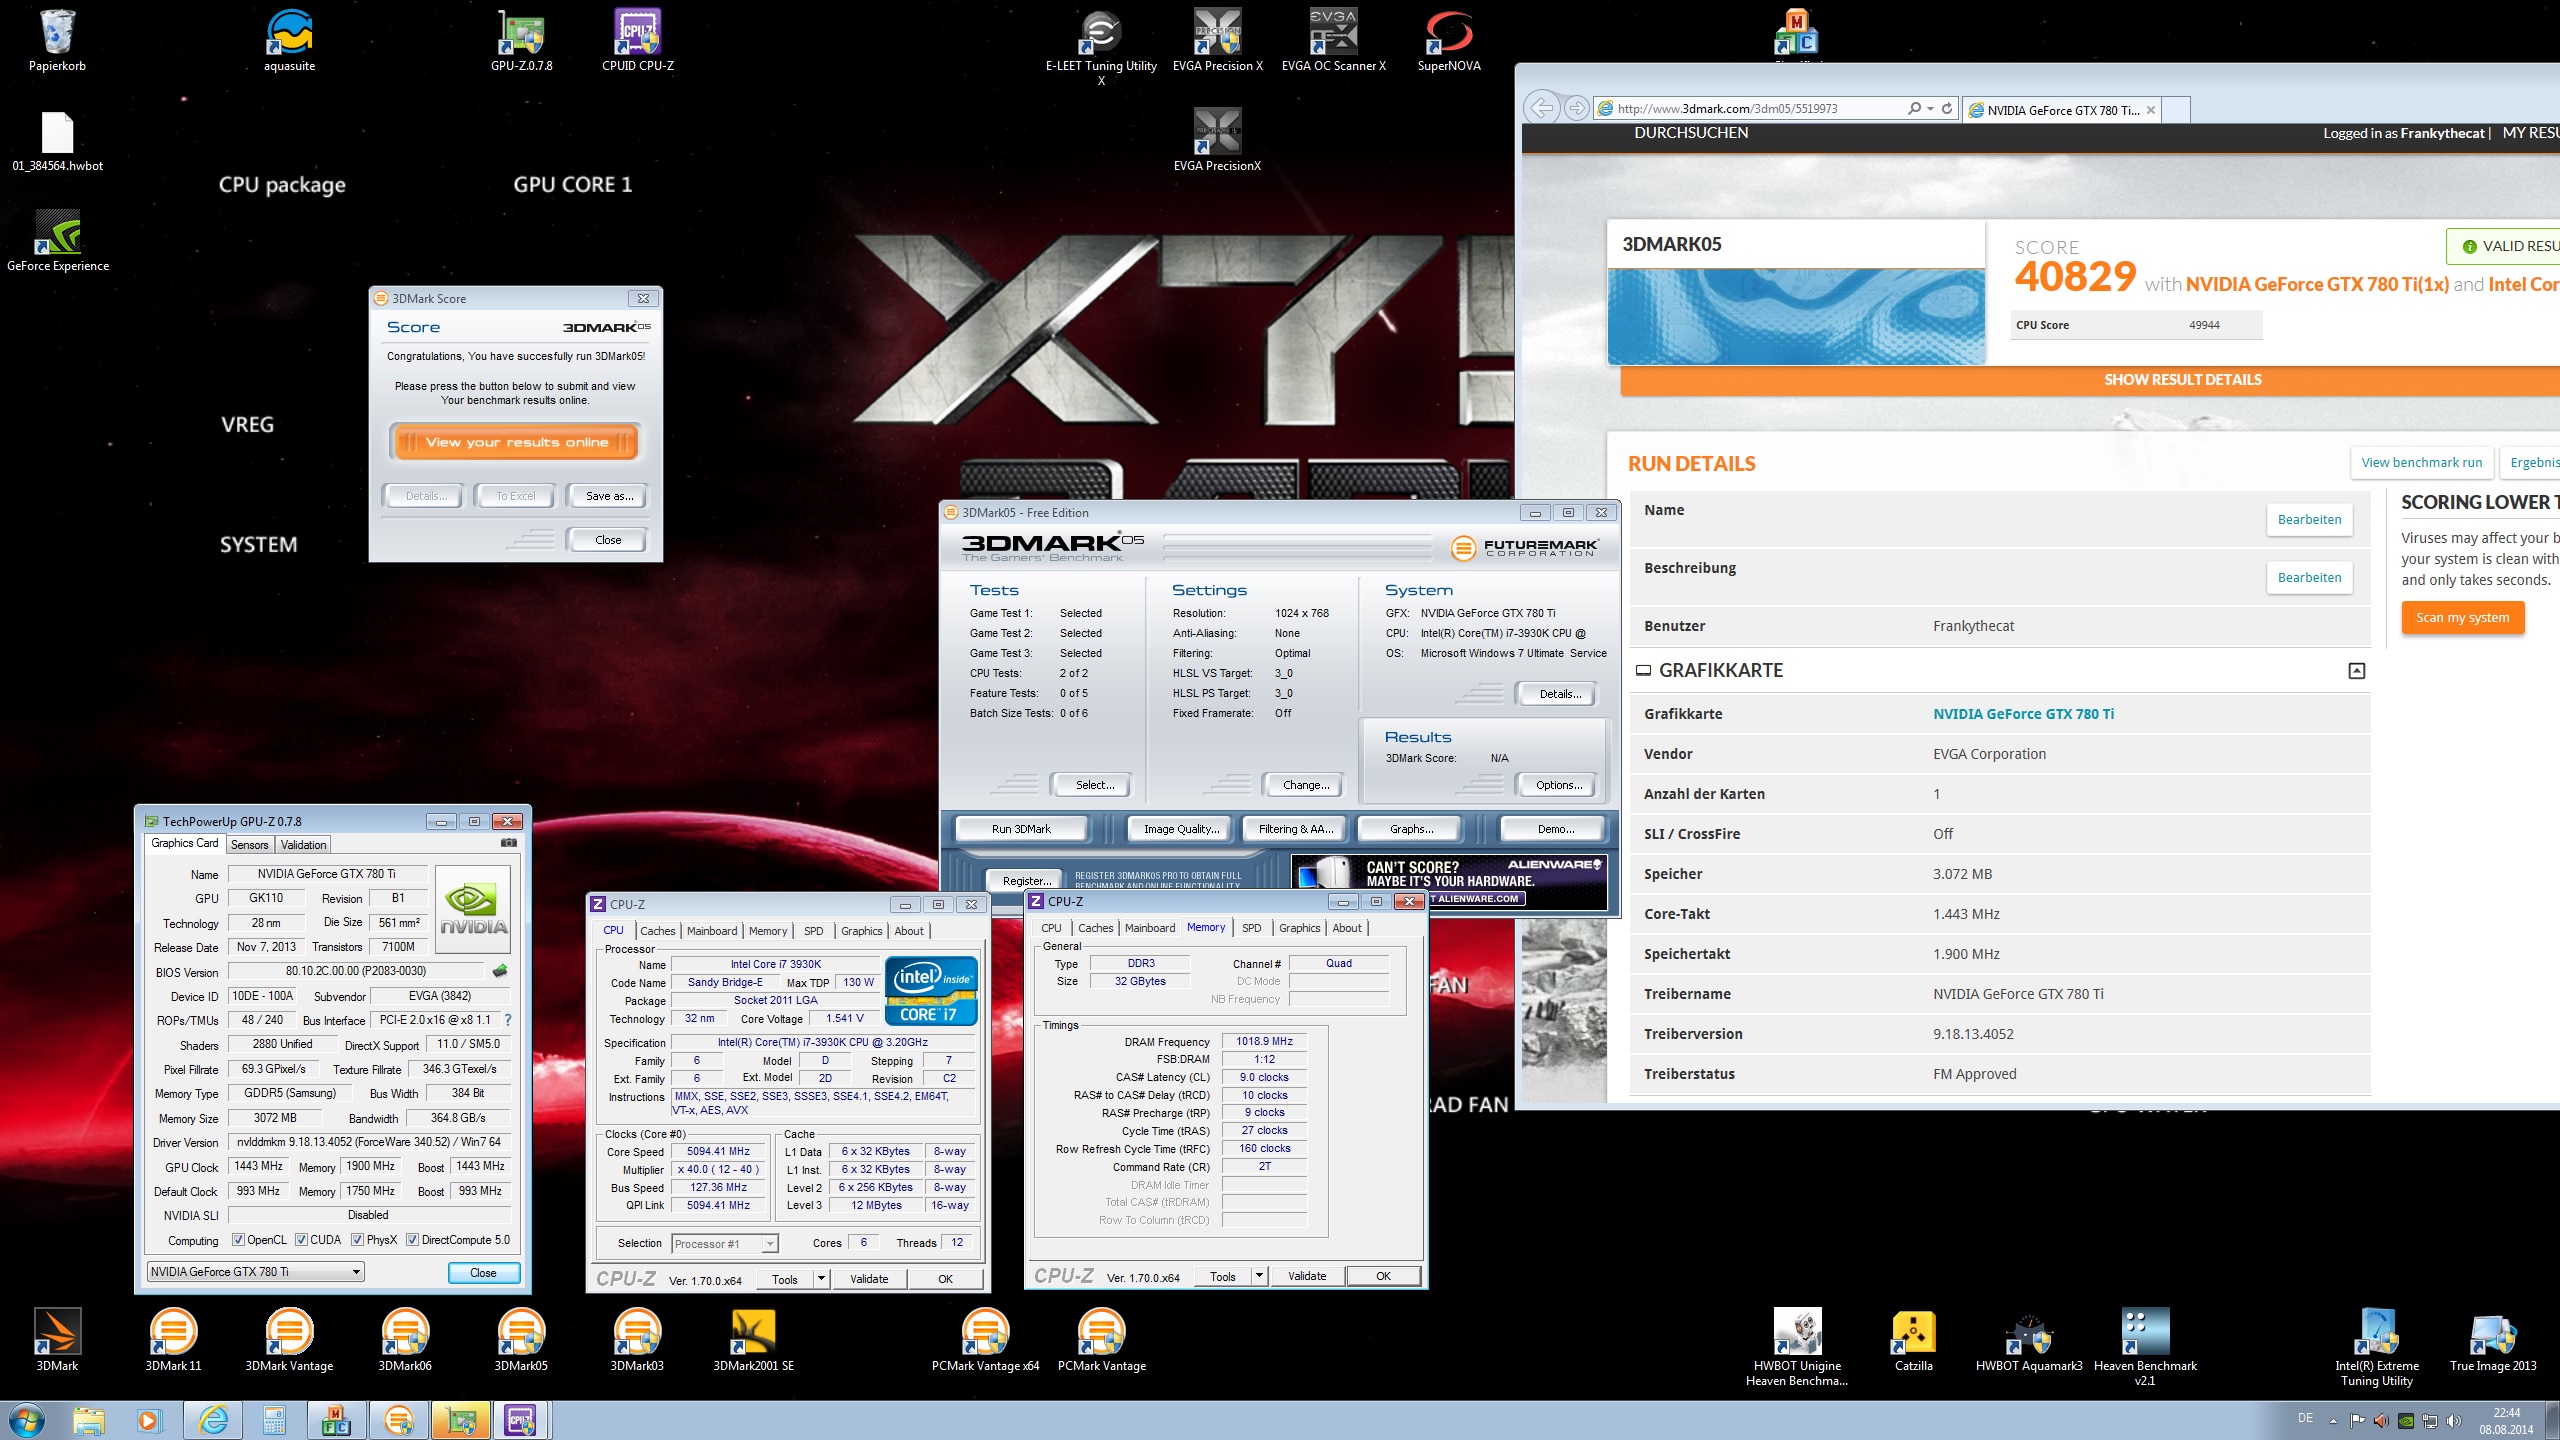Screen dimensions: 2560x1440
Task: Open EVGA Precision X desktop shortcut
Action: pos(1217,40)
